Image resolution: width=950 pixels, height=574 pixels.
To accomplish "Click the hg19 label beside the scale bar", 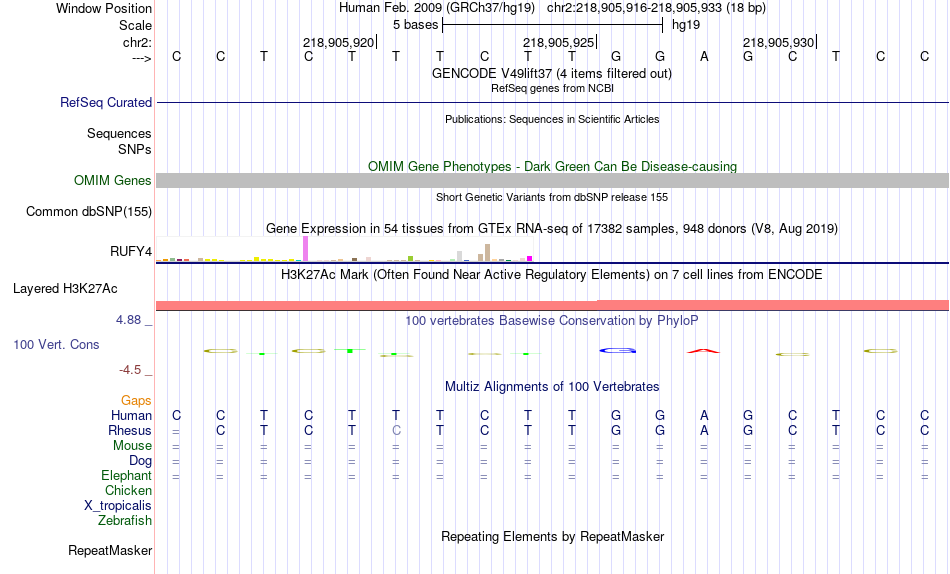I will pos(686,25).
